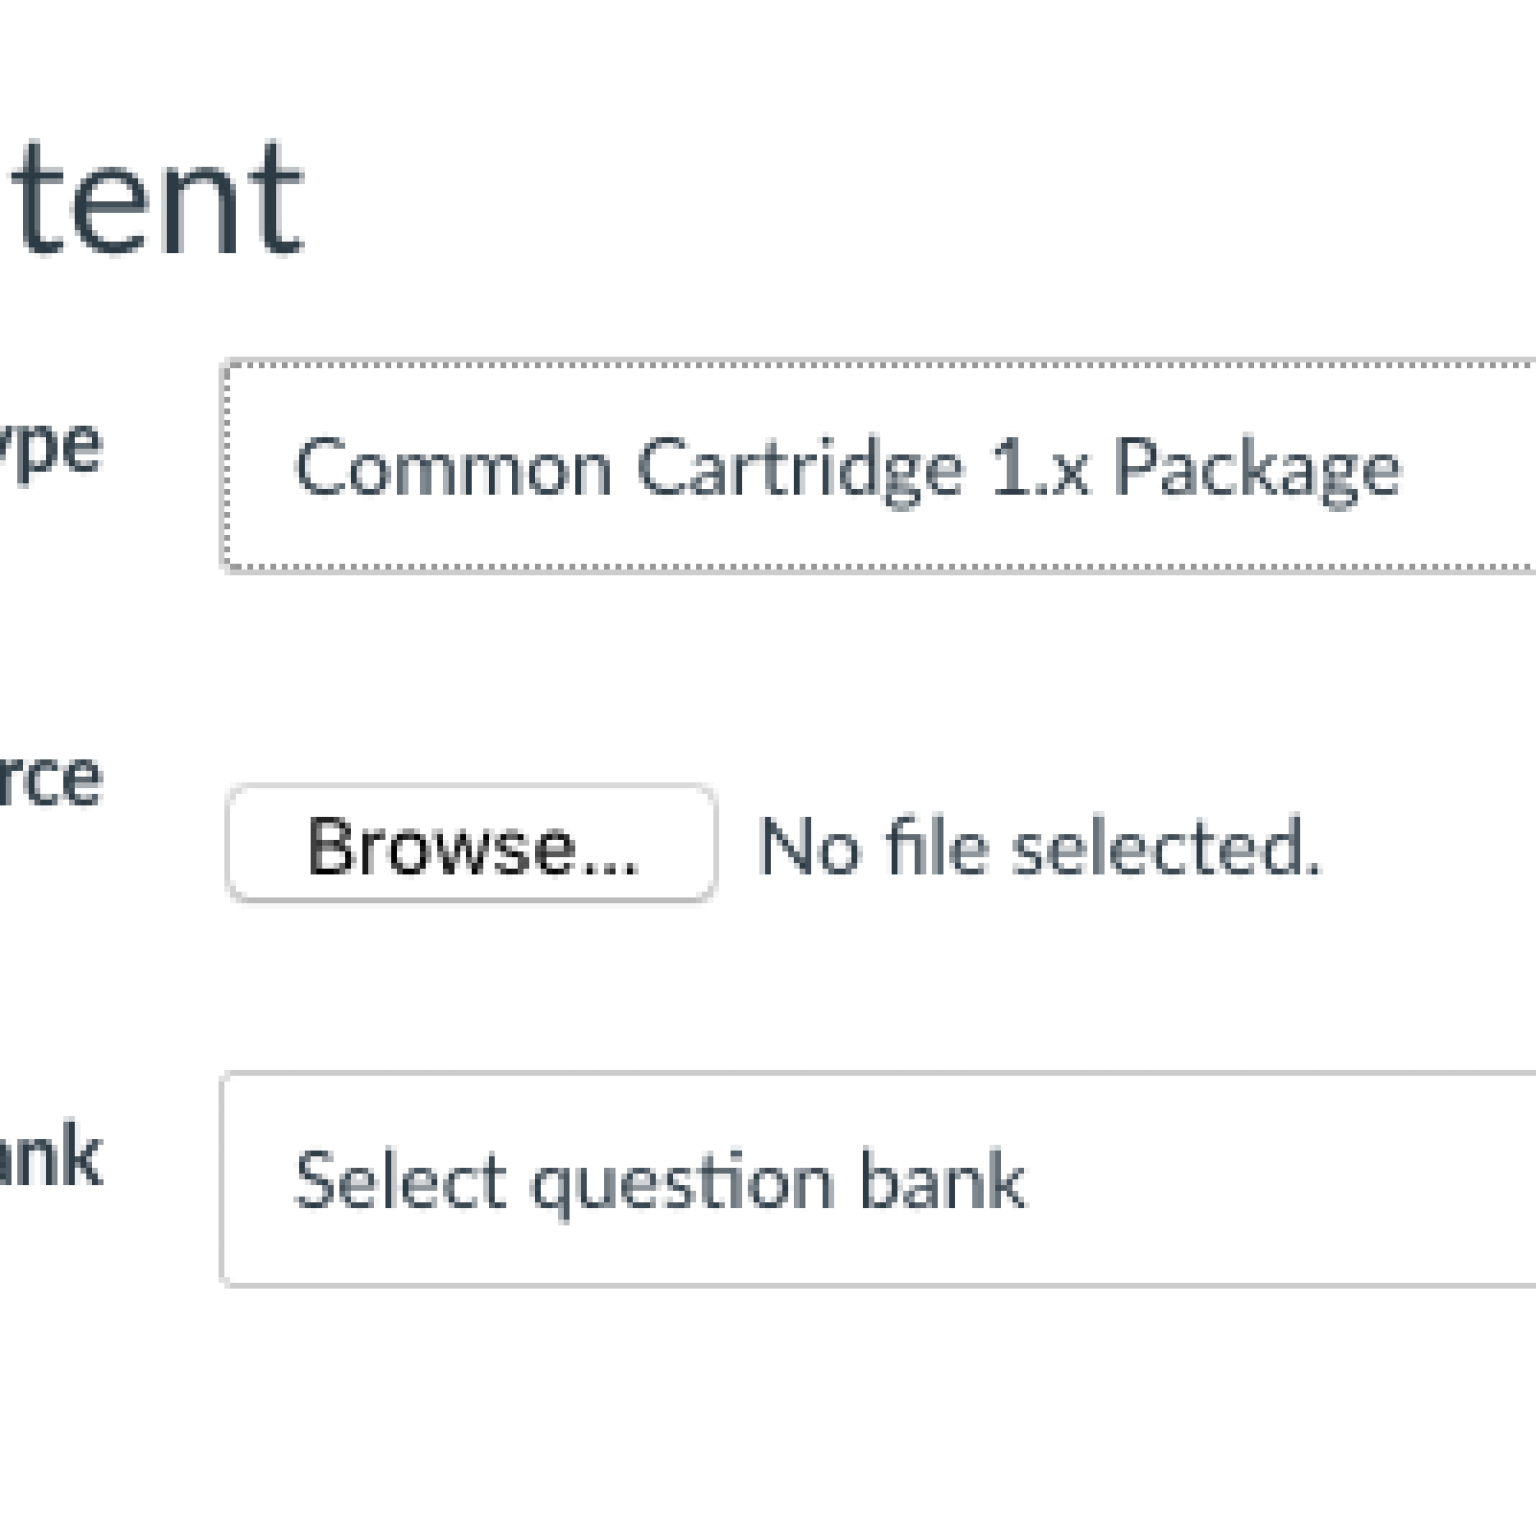
Task: Click the cut-off Source label
Action: 50,780
